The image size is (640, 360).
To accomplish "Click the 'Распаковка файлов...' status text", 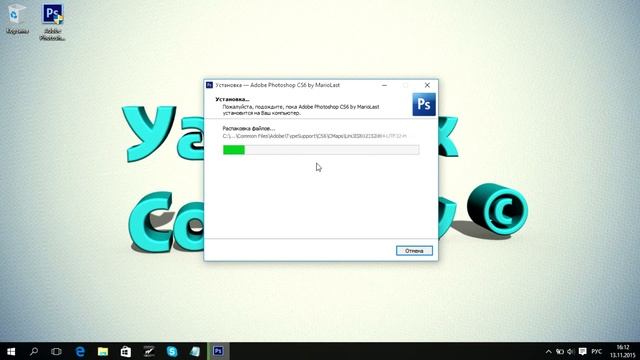I will (x=249, y=128).
